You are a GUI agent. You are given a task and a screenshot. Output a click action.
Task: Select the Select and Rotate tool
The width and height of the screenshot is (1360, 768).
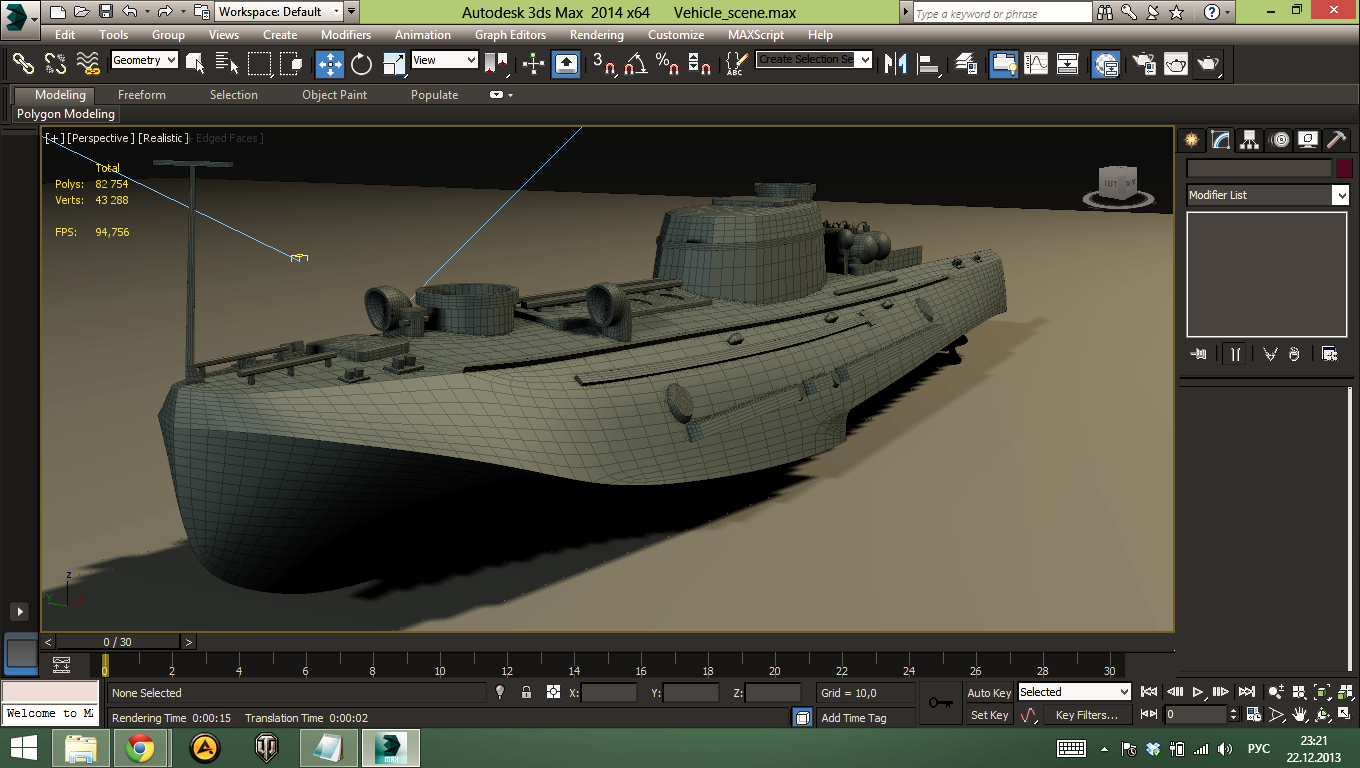[x=361, y=64]
